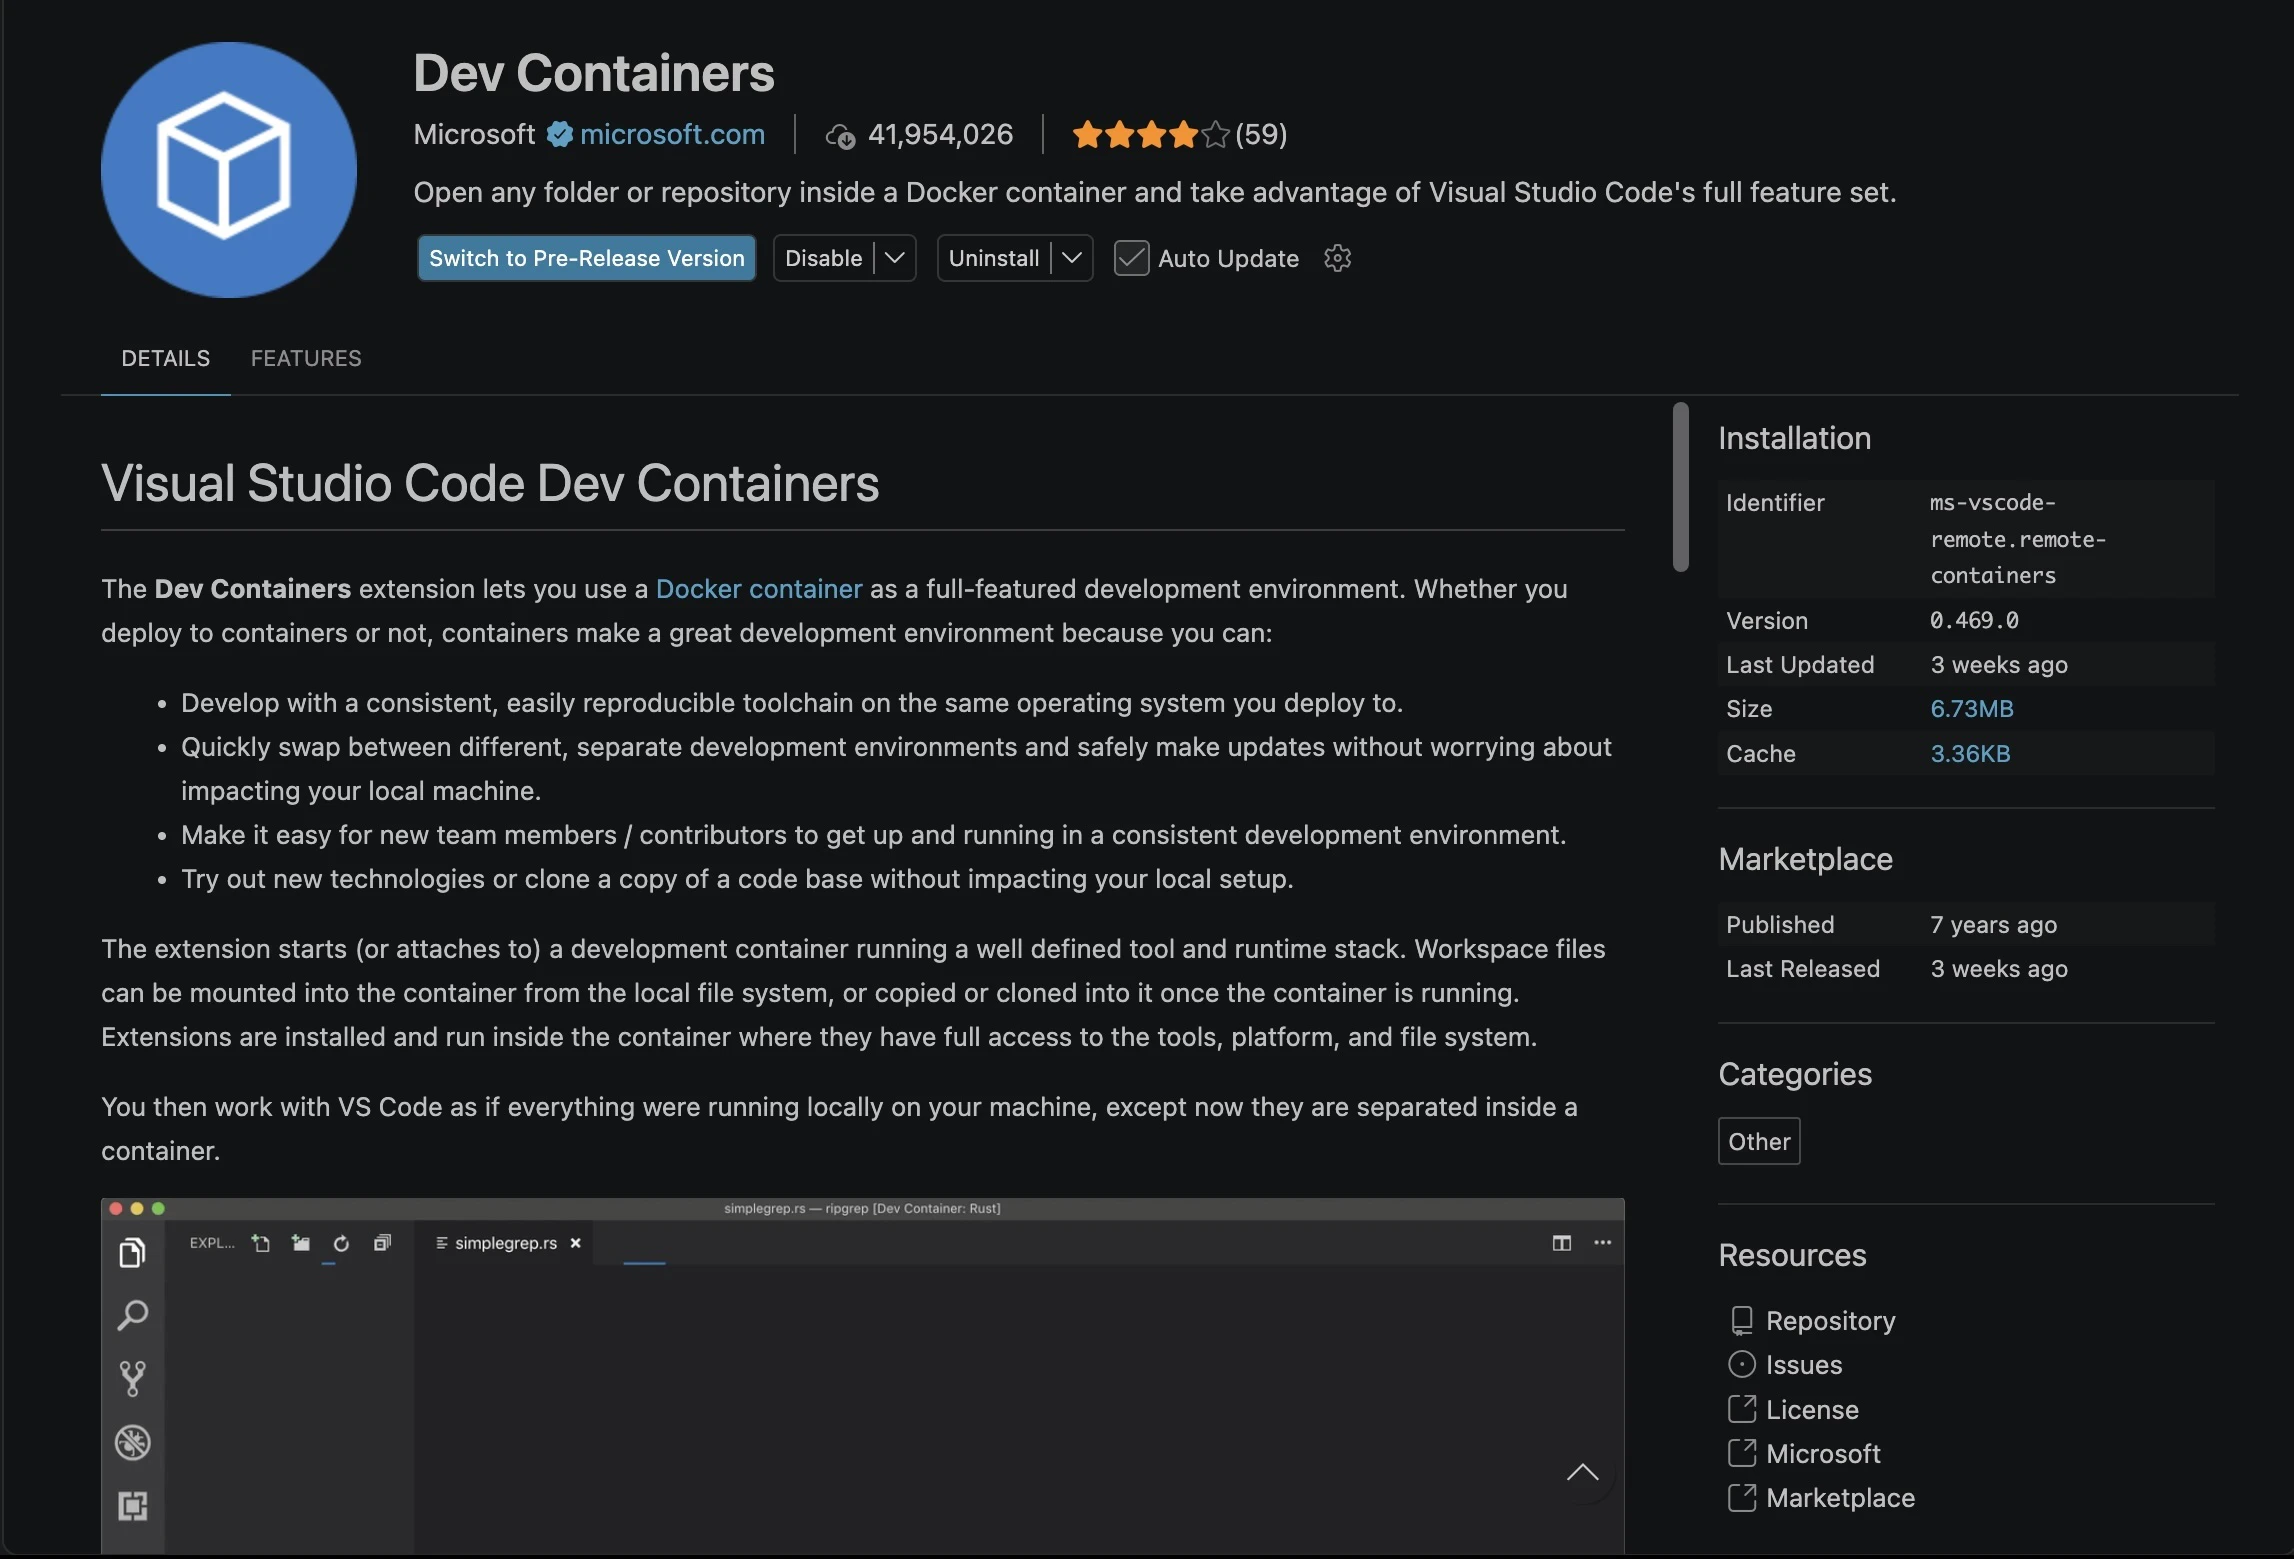
Task: Click the 6.73MB size link
Action: (1971, 709)
